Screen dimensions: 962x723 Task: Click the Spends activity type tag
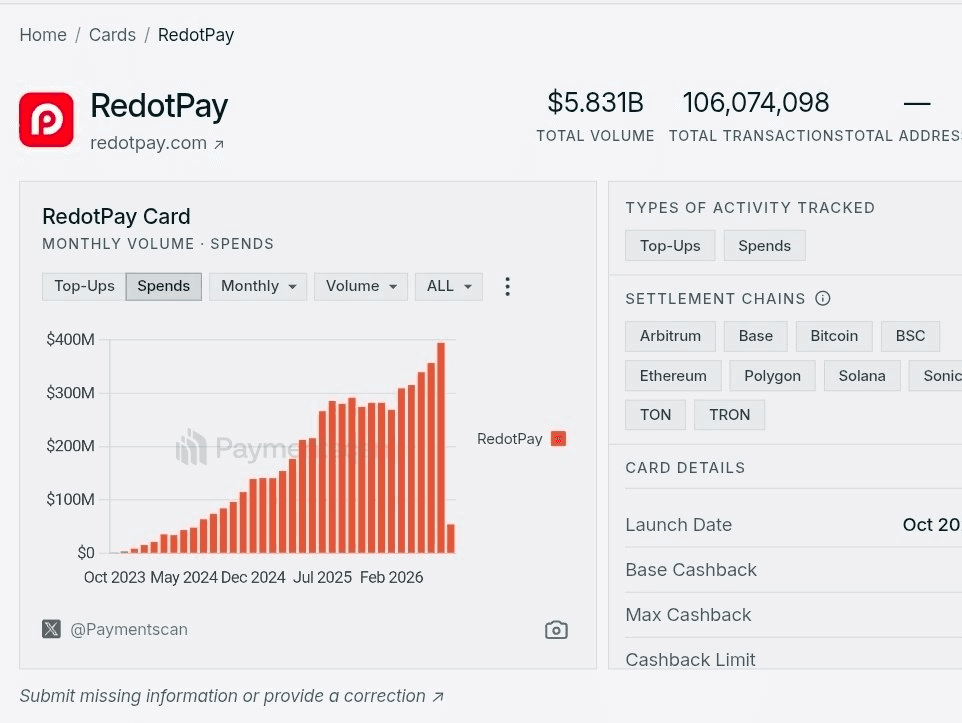click(764, 246)
